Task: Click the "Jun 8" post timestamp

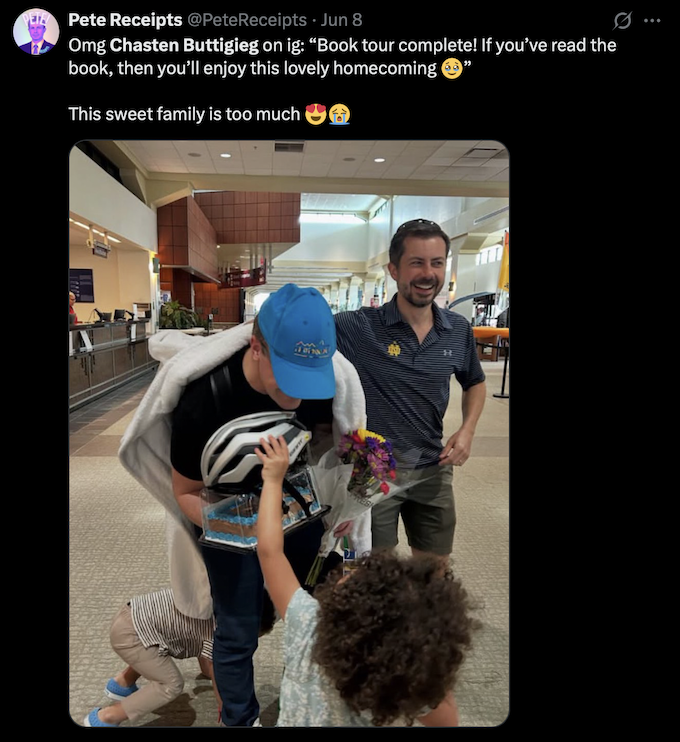Action: [341, 20]
